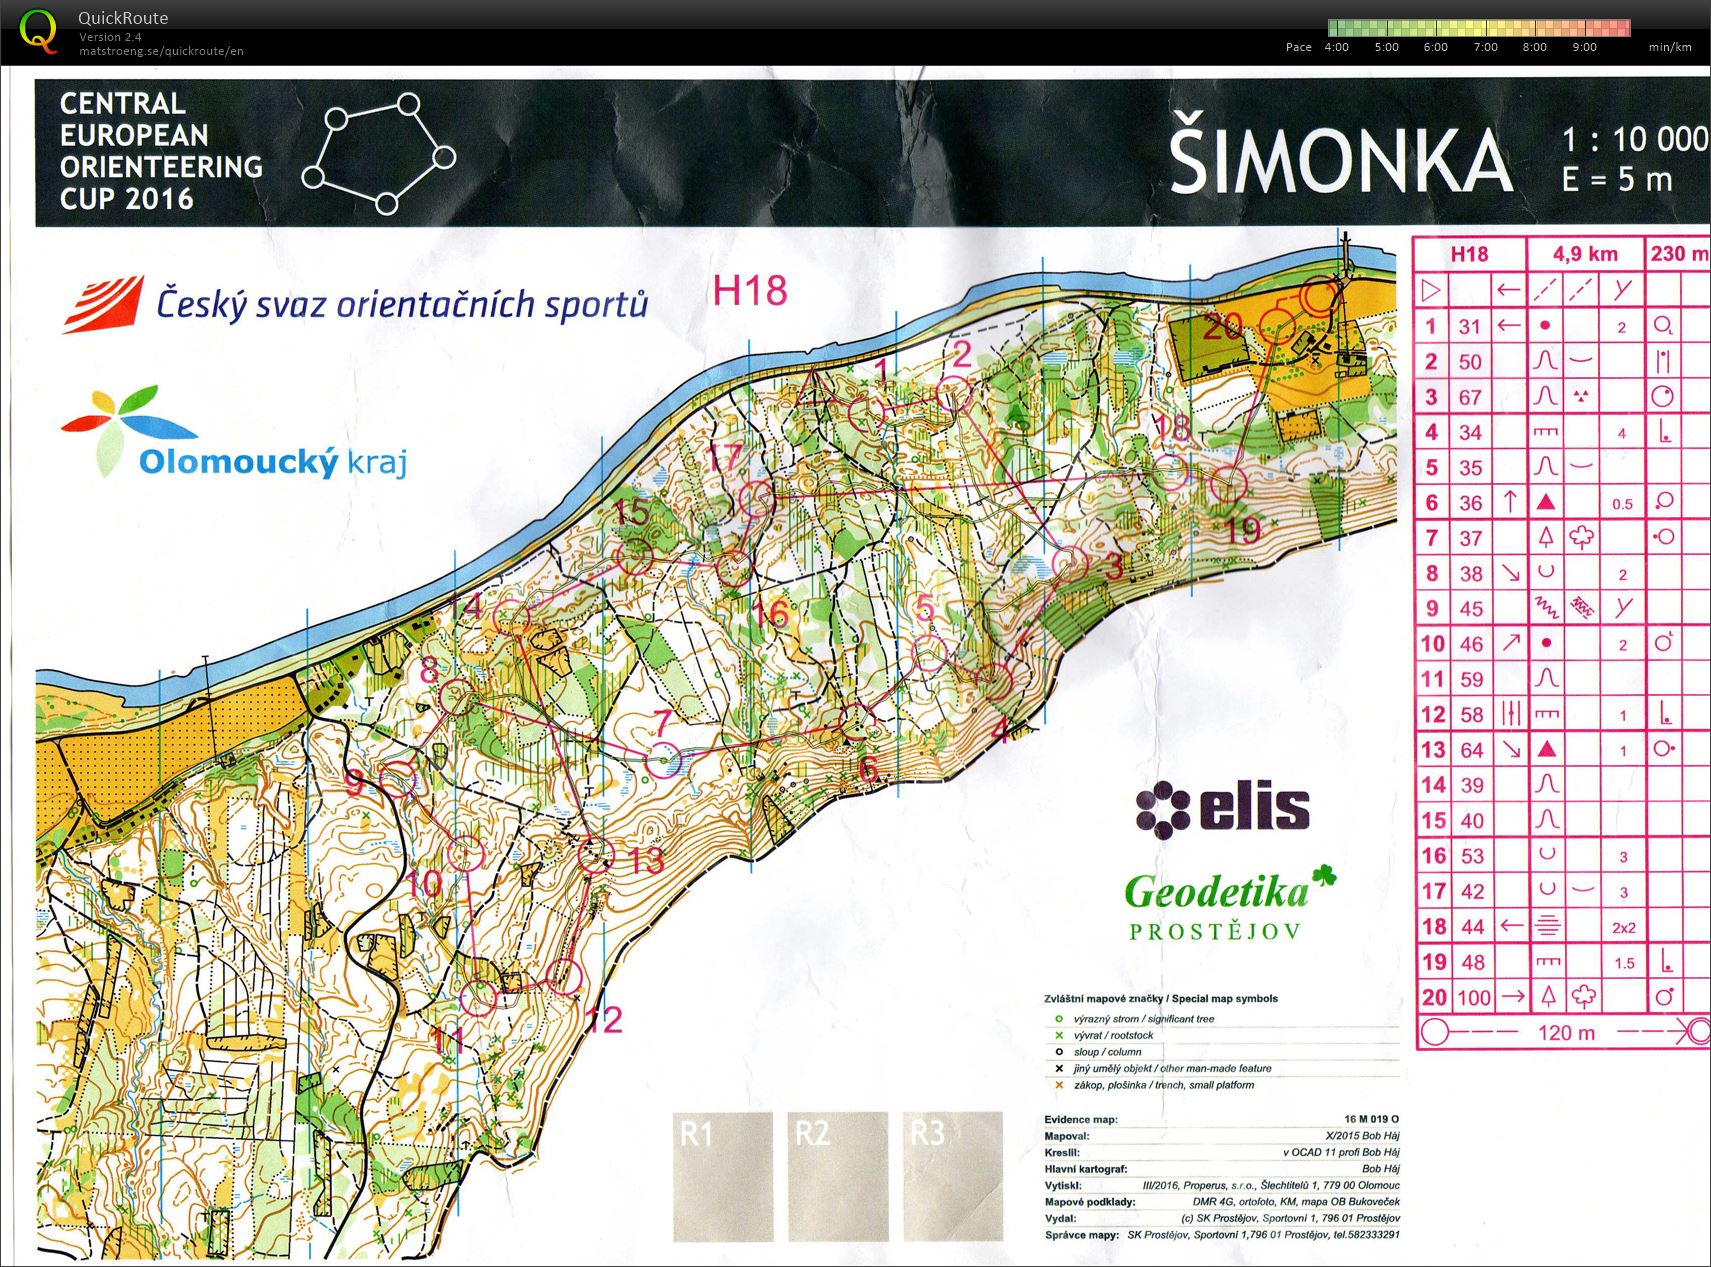Click control circle 2 on the map
The height and width of the screenshot is (1267, 1711).
(x=954, y=394)
